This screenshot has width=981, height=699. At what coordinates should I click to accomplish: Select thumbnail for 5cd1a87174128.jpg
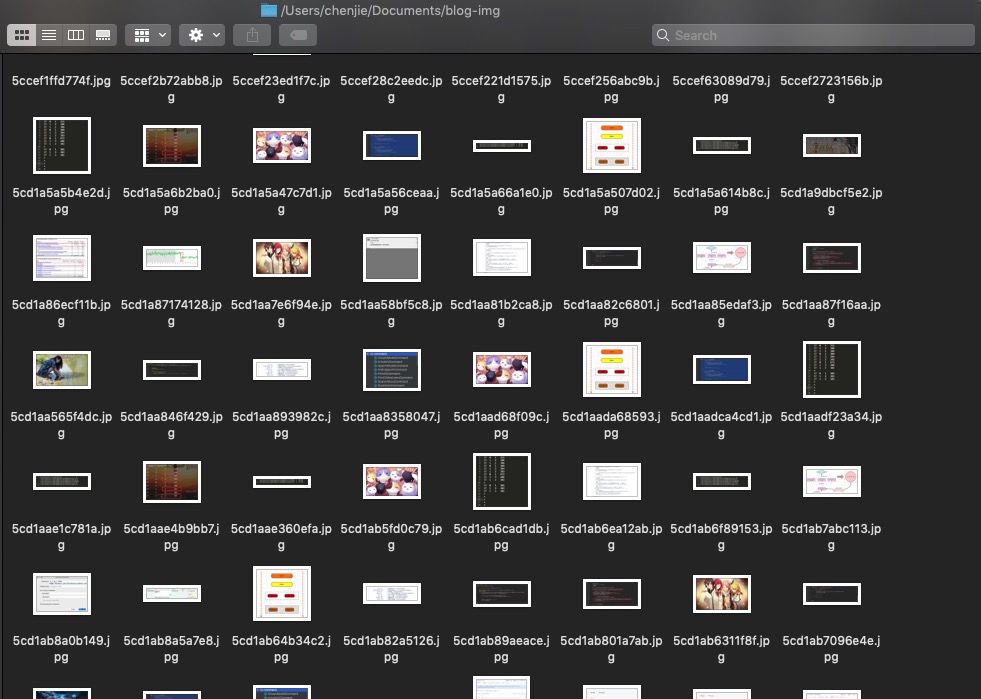tap(171, 257)
